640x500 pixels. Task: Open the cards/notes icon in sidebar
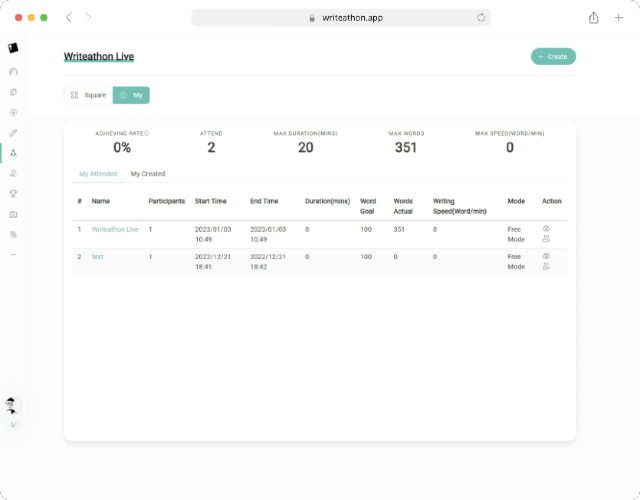[x=13, y=92]
